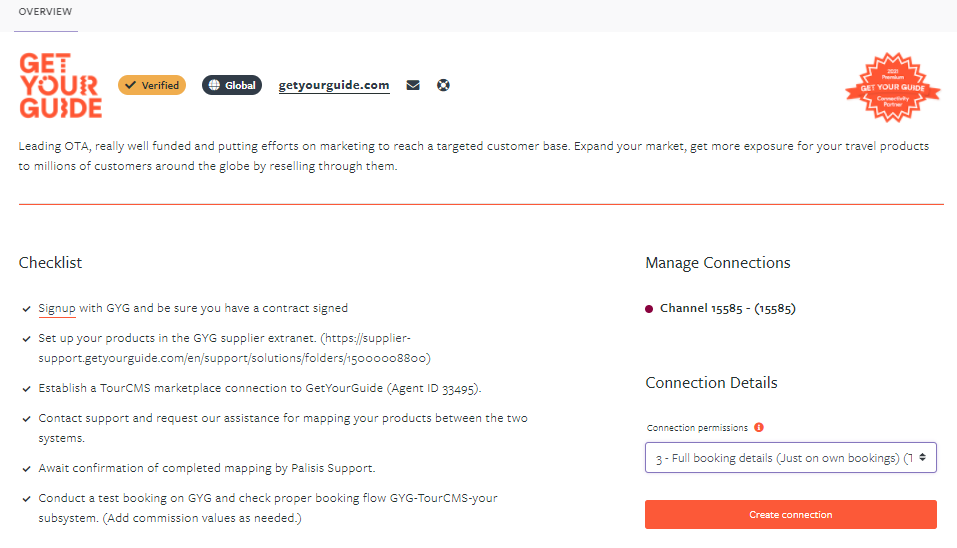The height and width of the screenshot is (548, 957).
Task: Click the Create connection button
Action: tap(790, 514)
